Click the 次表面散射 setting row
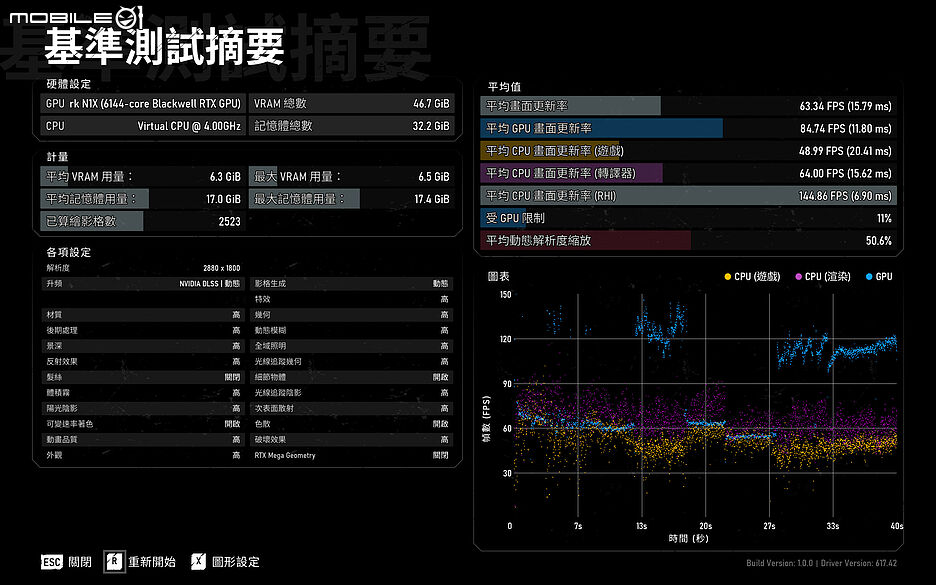This screenshot has width=936, height=585. pos(352,408)
